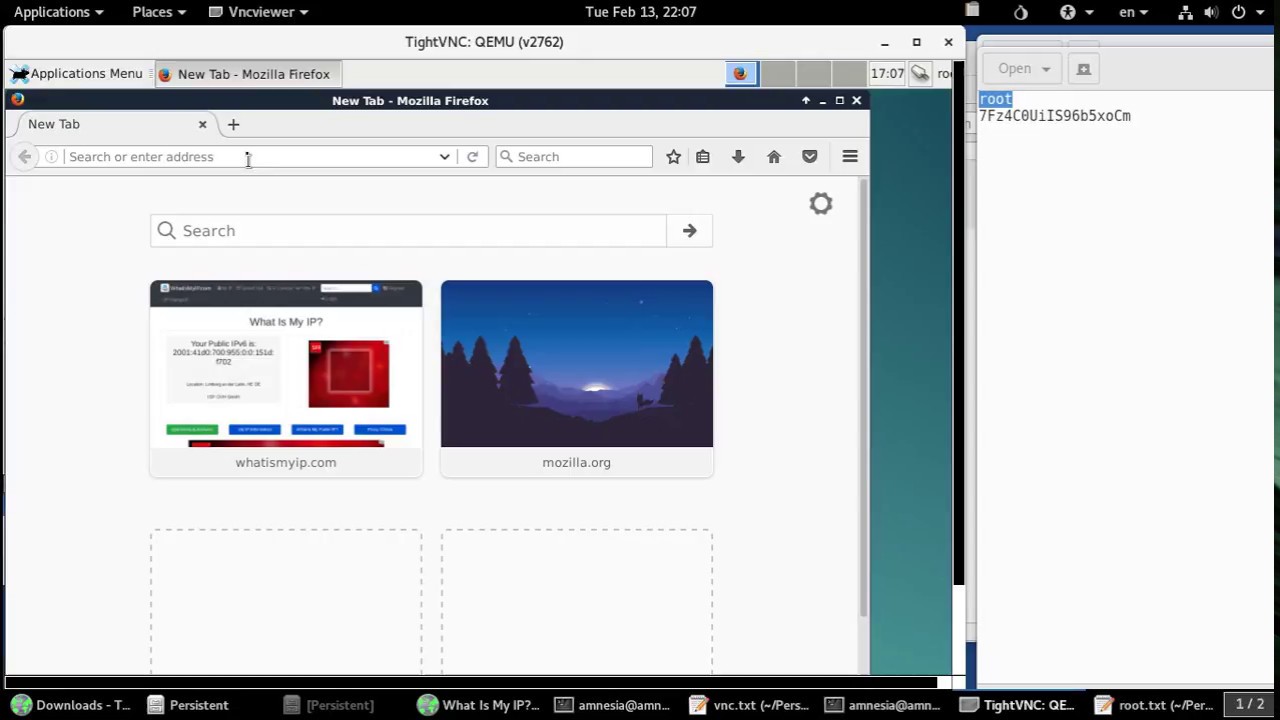Click Open button in text editor
The height and width of the screenshot is (720, 1280).
pos(1014,69)
